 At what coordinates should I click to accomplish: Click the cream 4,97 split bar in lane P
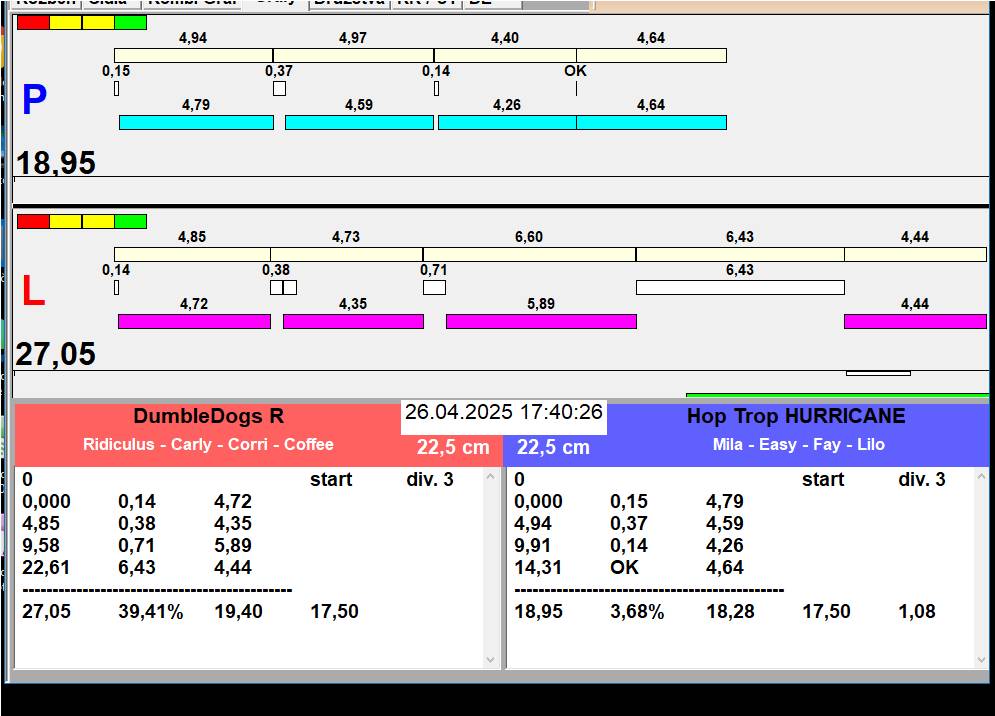click(353, 55)
